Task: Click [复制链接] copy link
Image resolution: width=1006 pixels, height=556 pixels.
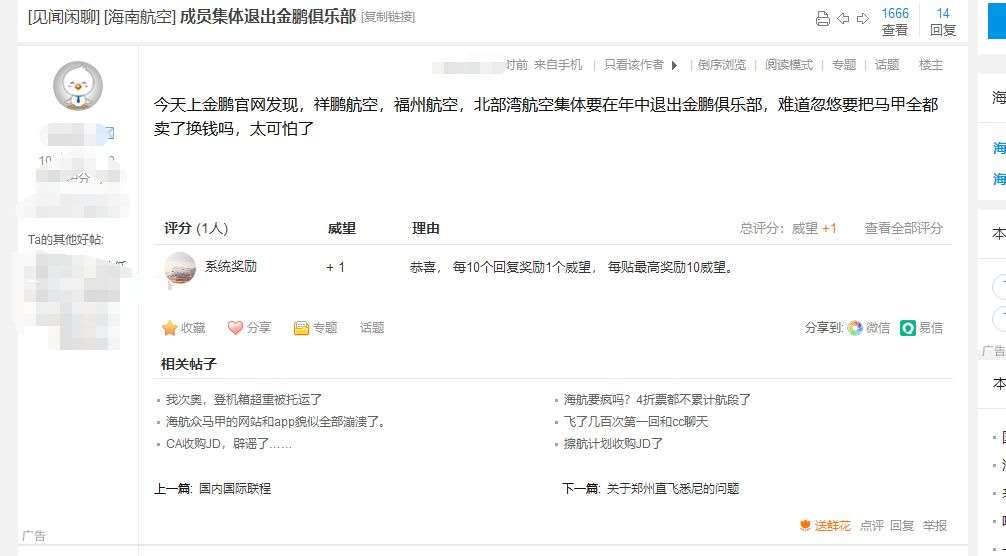Action: pos(388,17)
